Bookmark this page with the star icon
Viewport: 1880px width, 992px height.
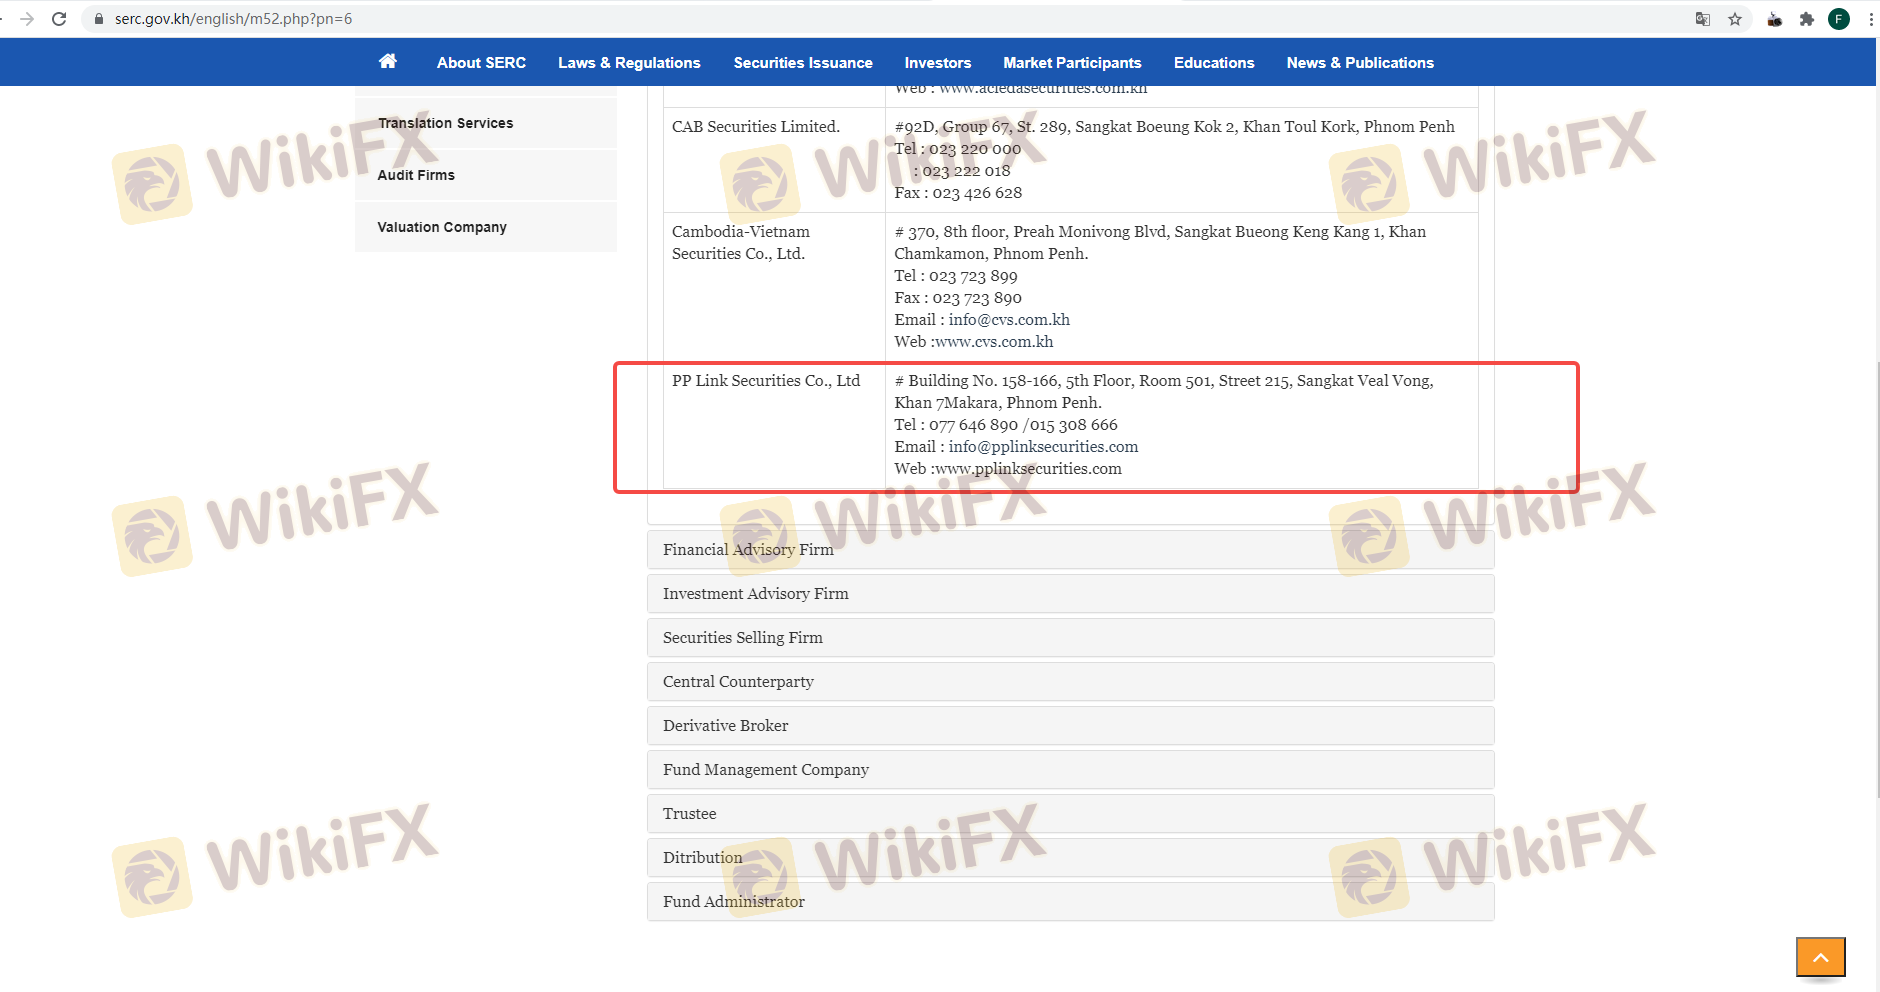tap(1735, 19)
